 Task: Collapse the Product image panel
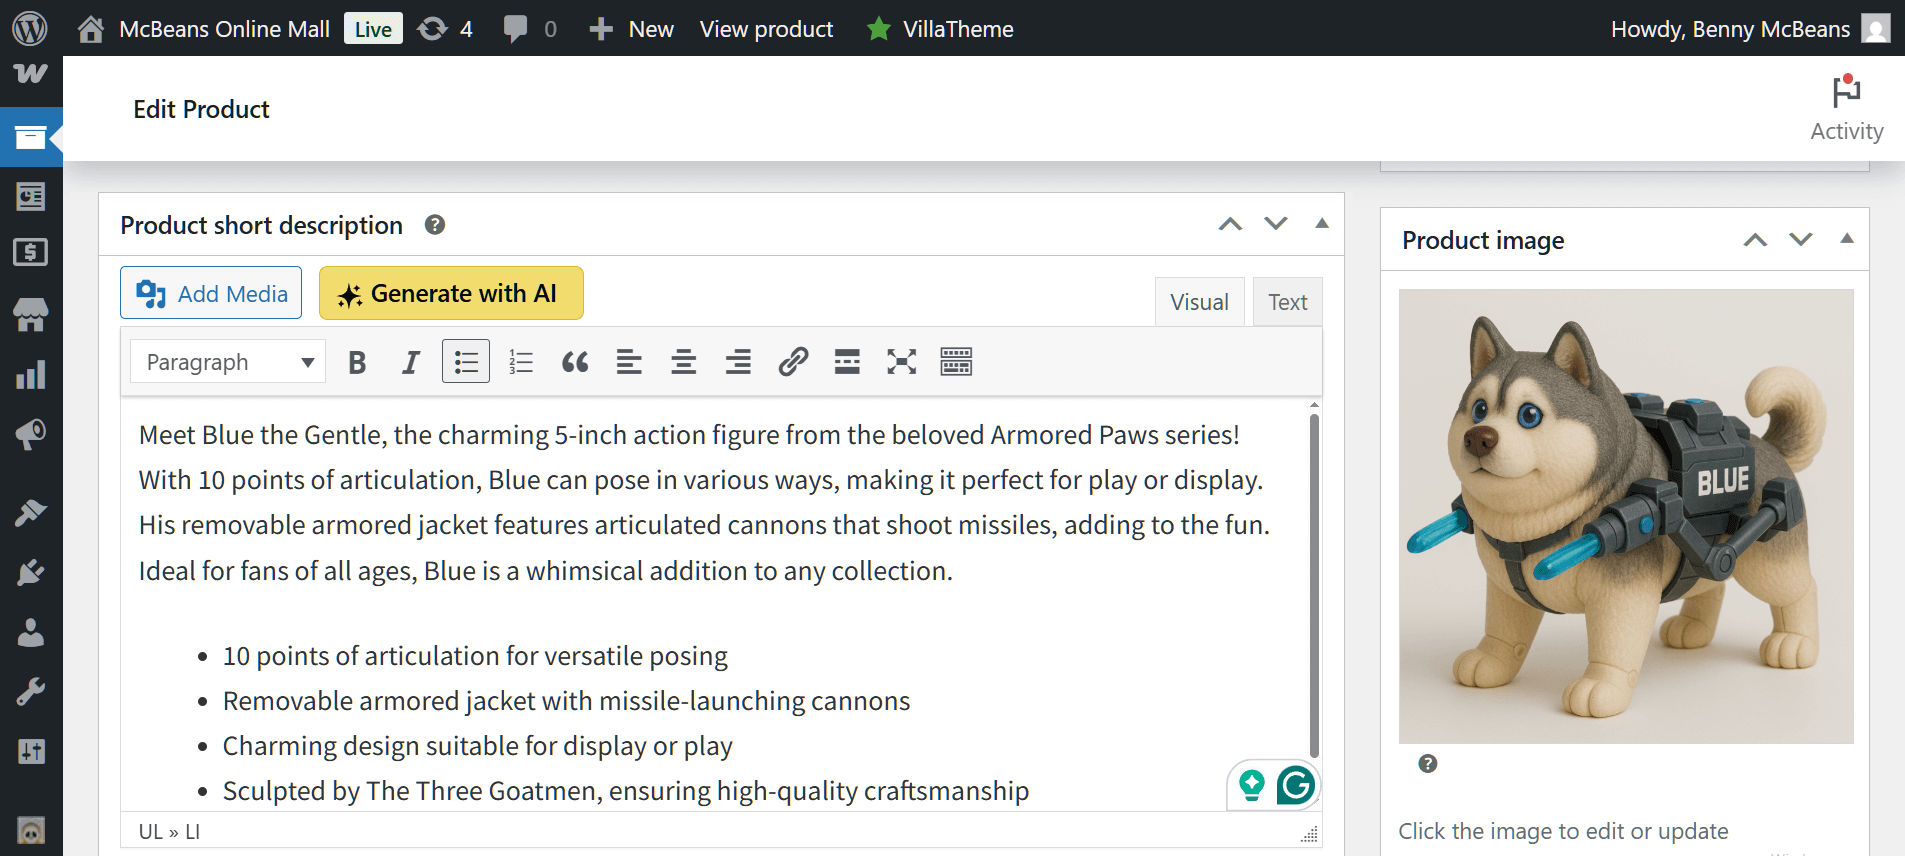click(1847, 239)
